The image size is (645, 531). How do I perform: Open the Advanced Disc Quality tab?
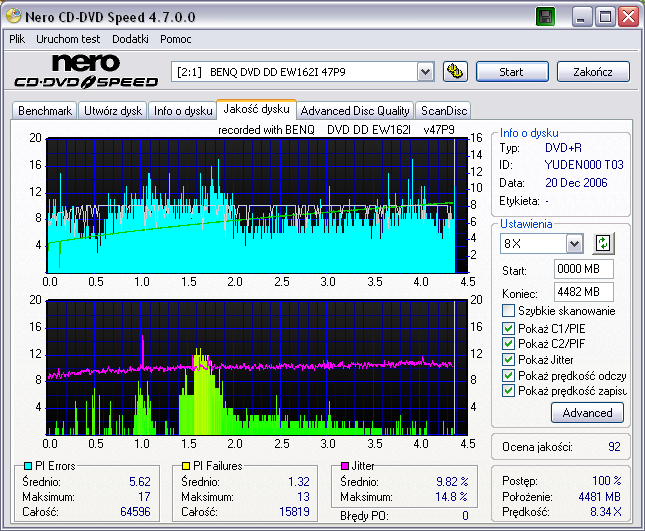(355, 111)
